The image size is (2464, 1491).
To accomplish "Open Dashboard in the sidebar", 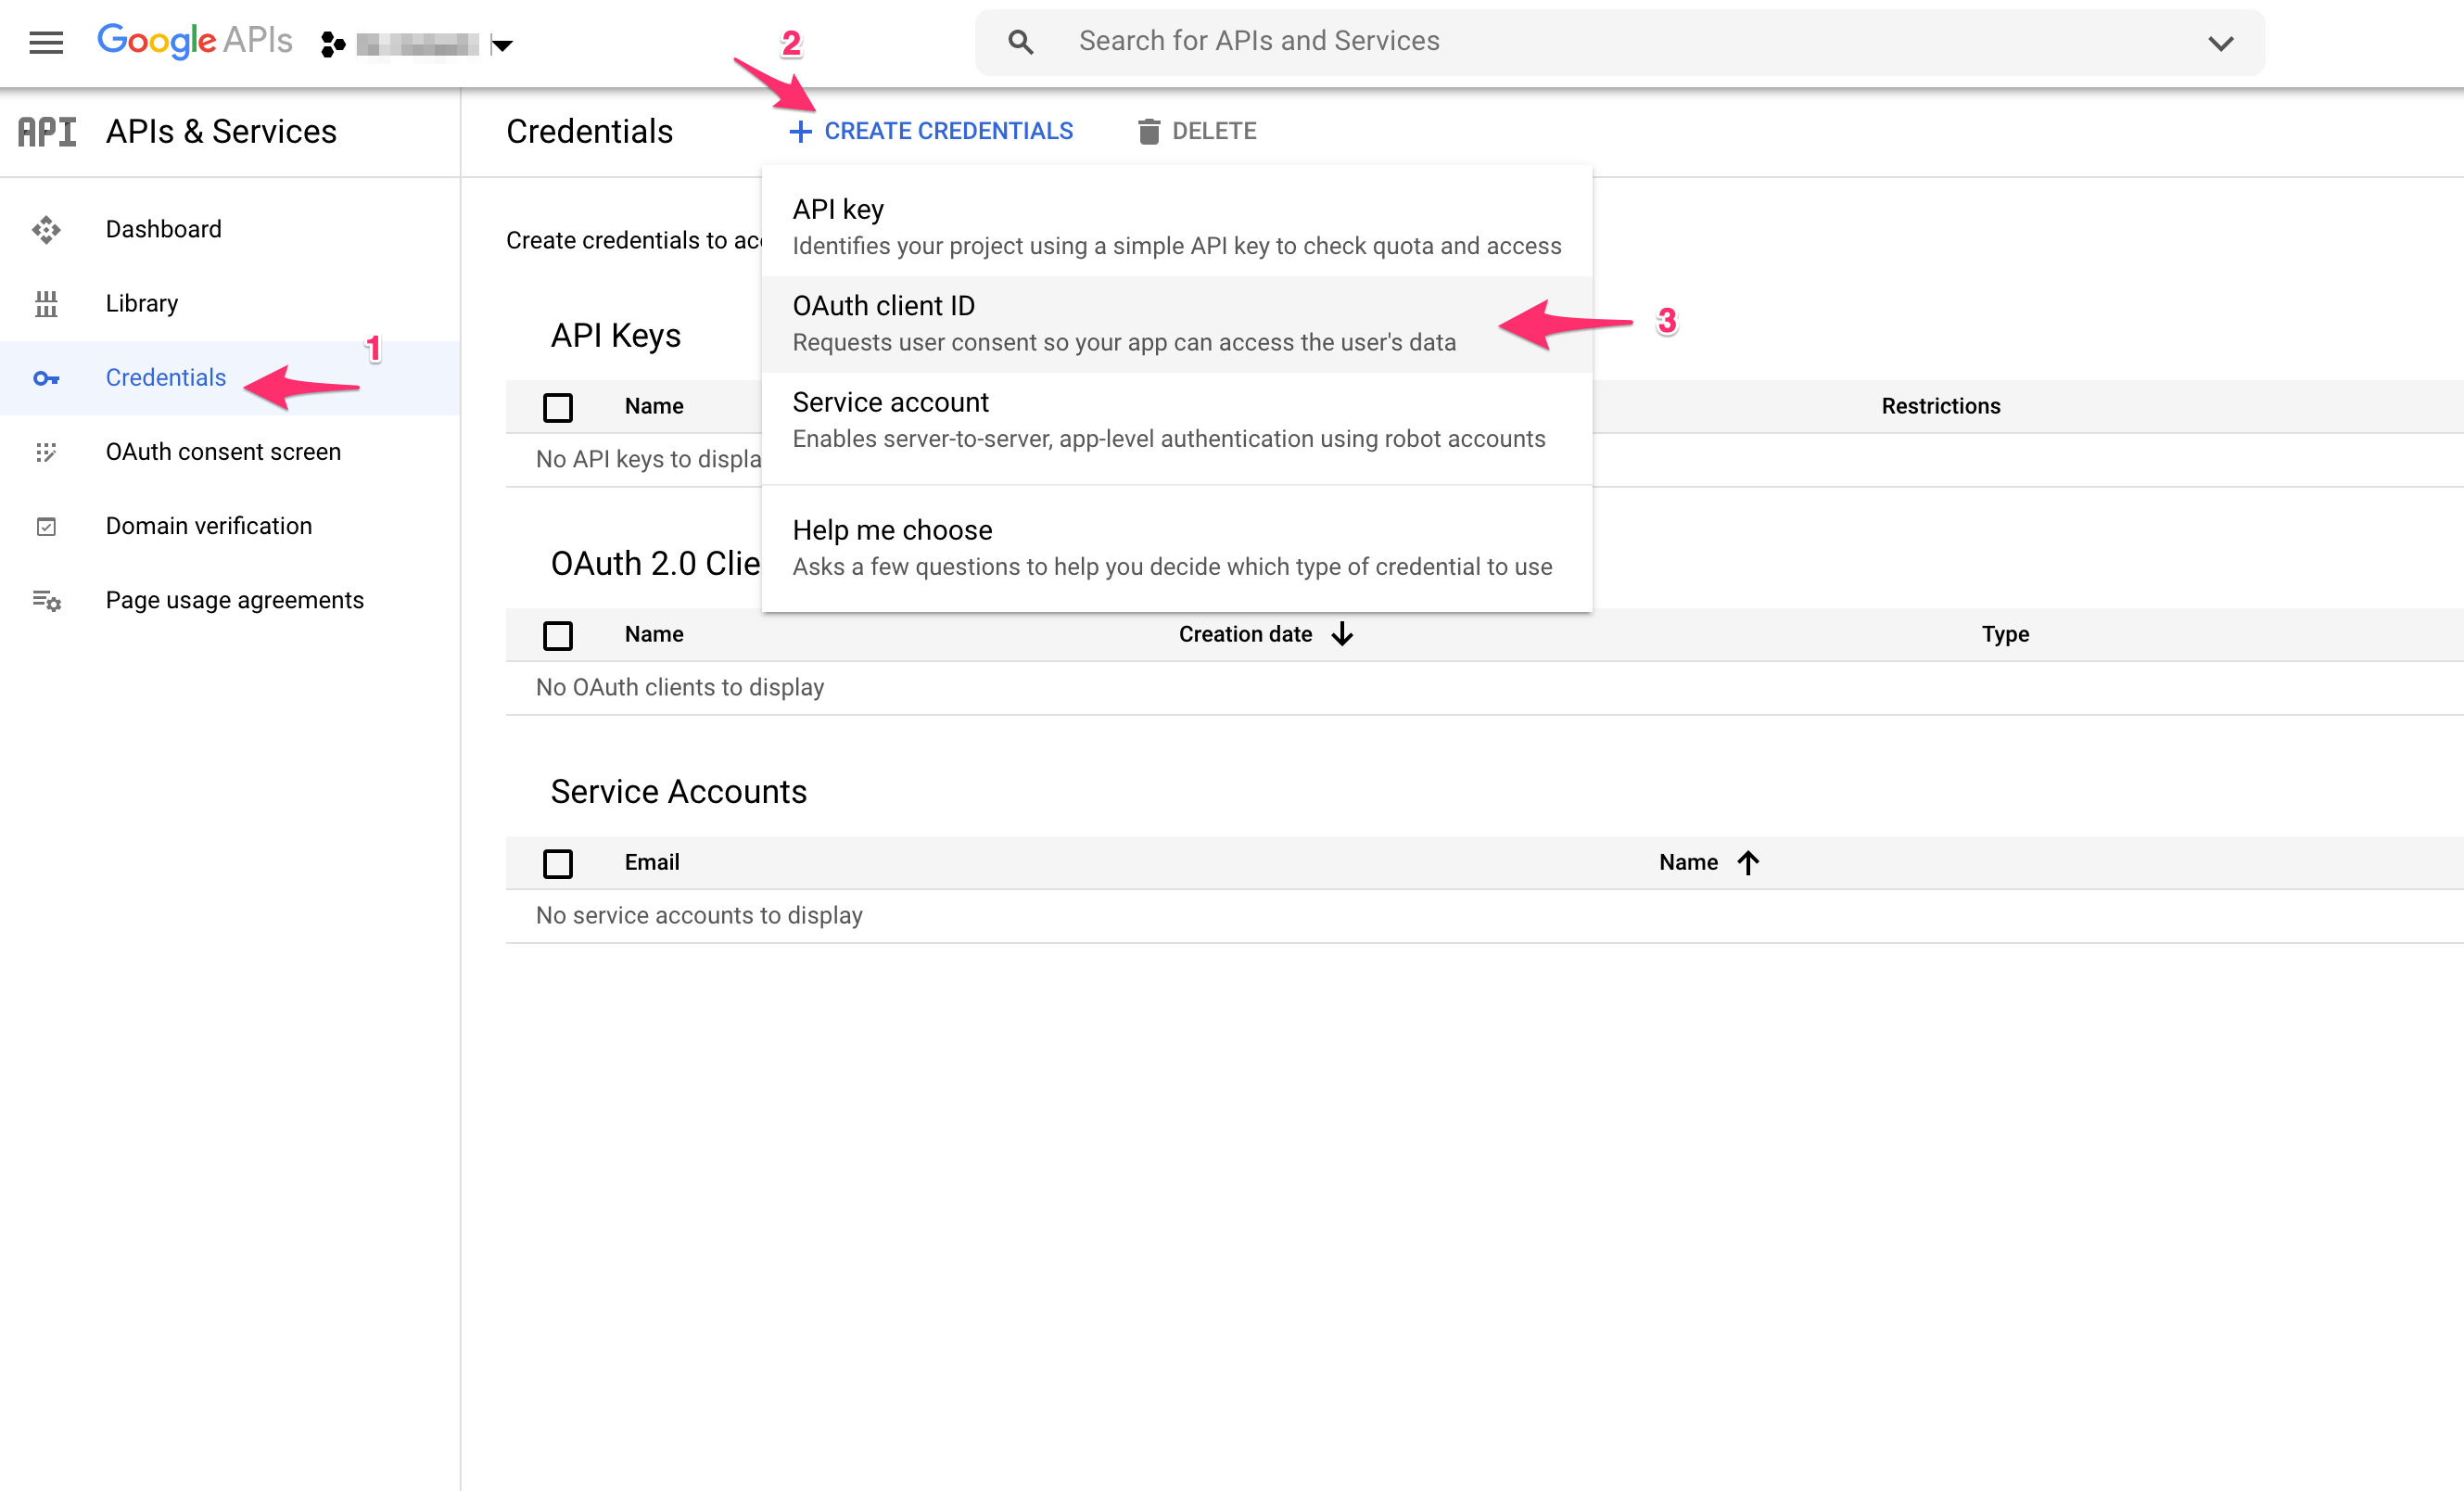I will coord(163,229).
